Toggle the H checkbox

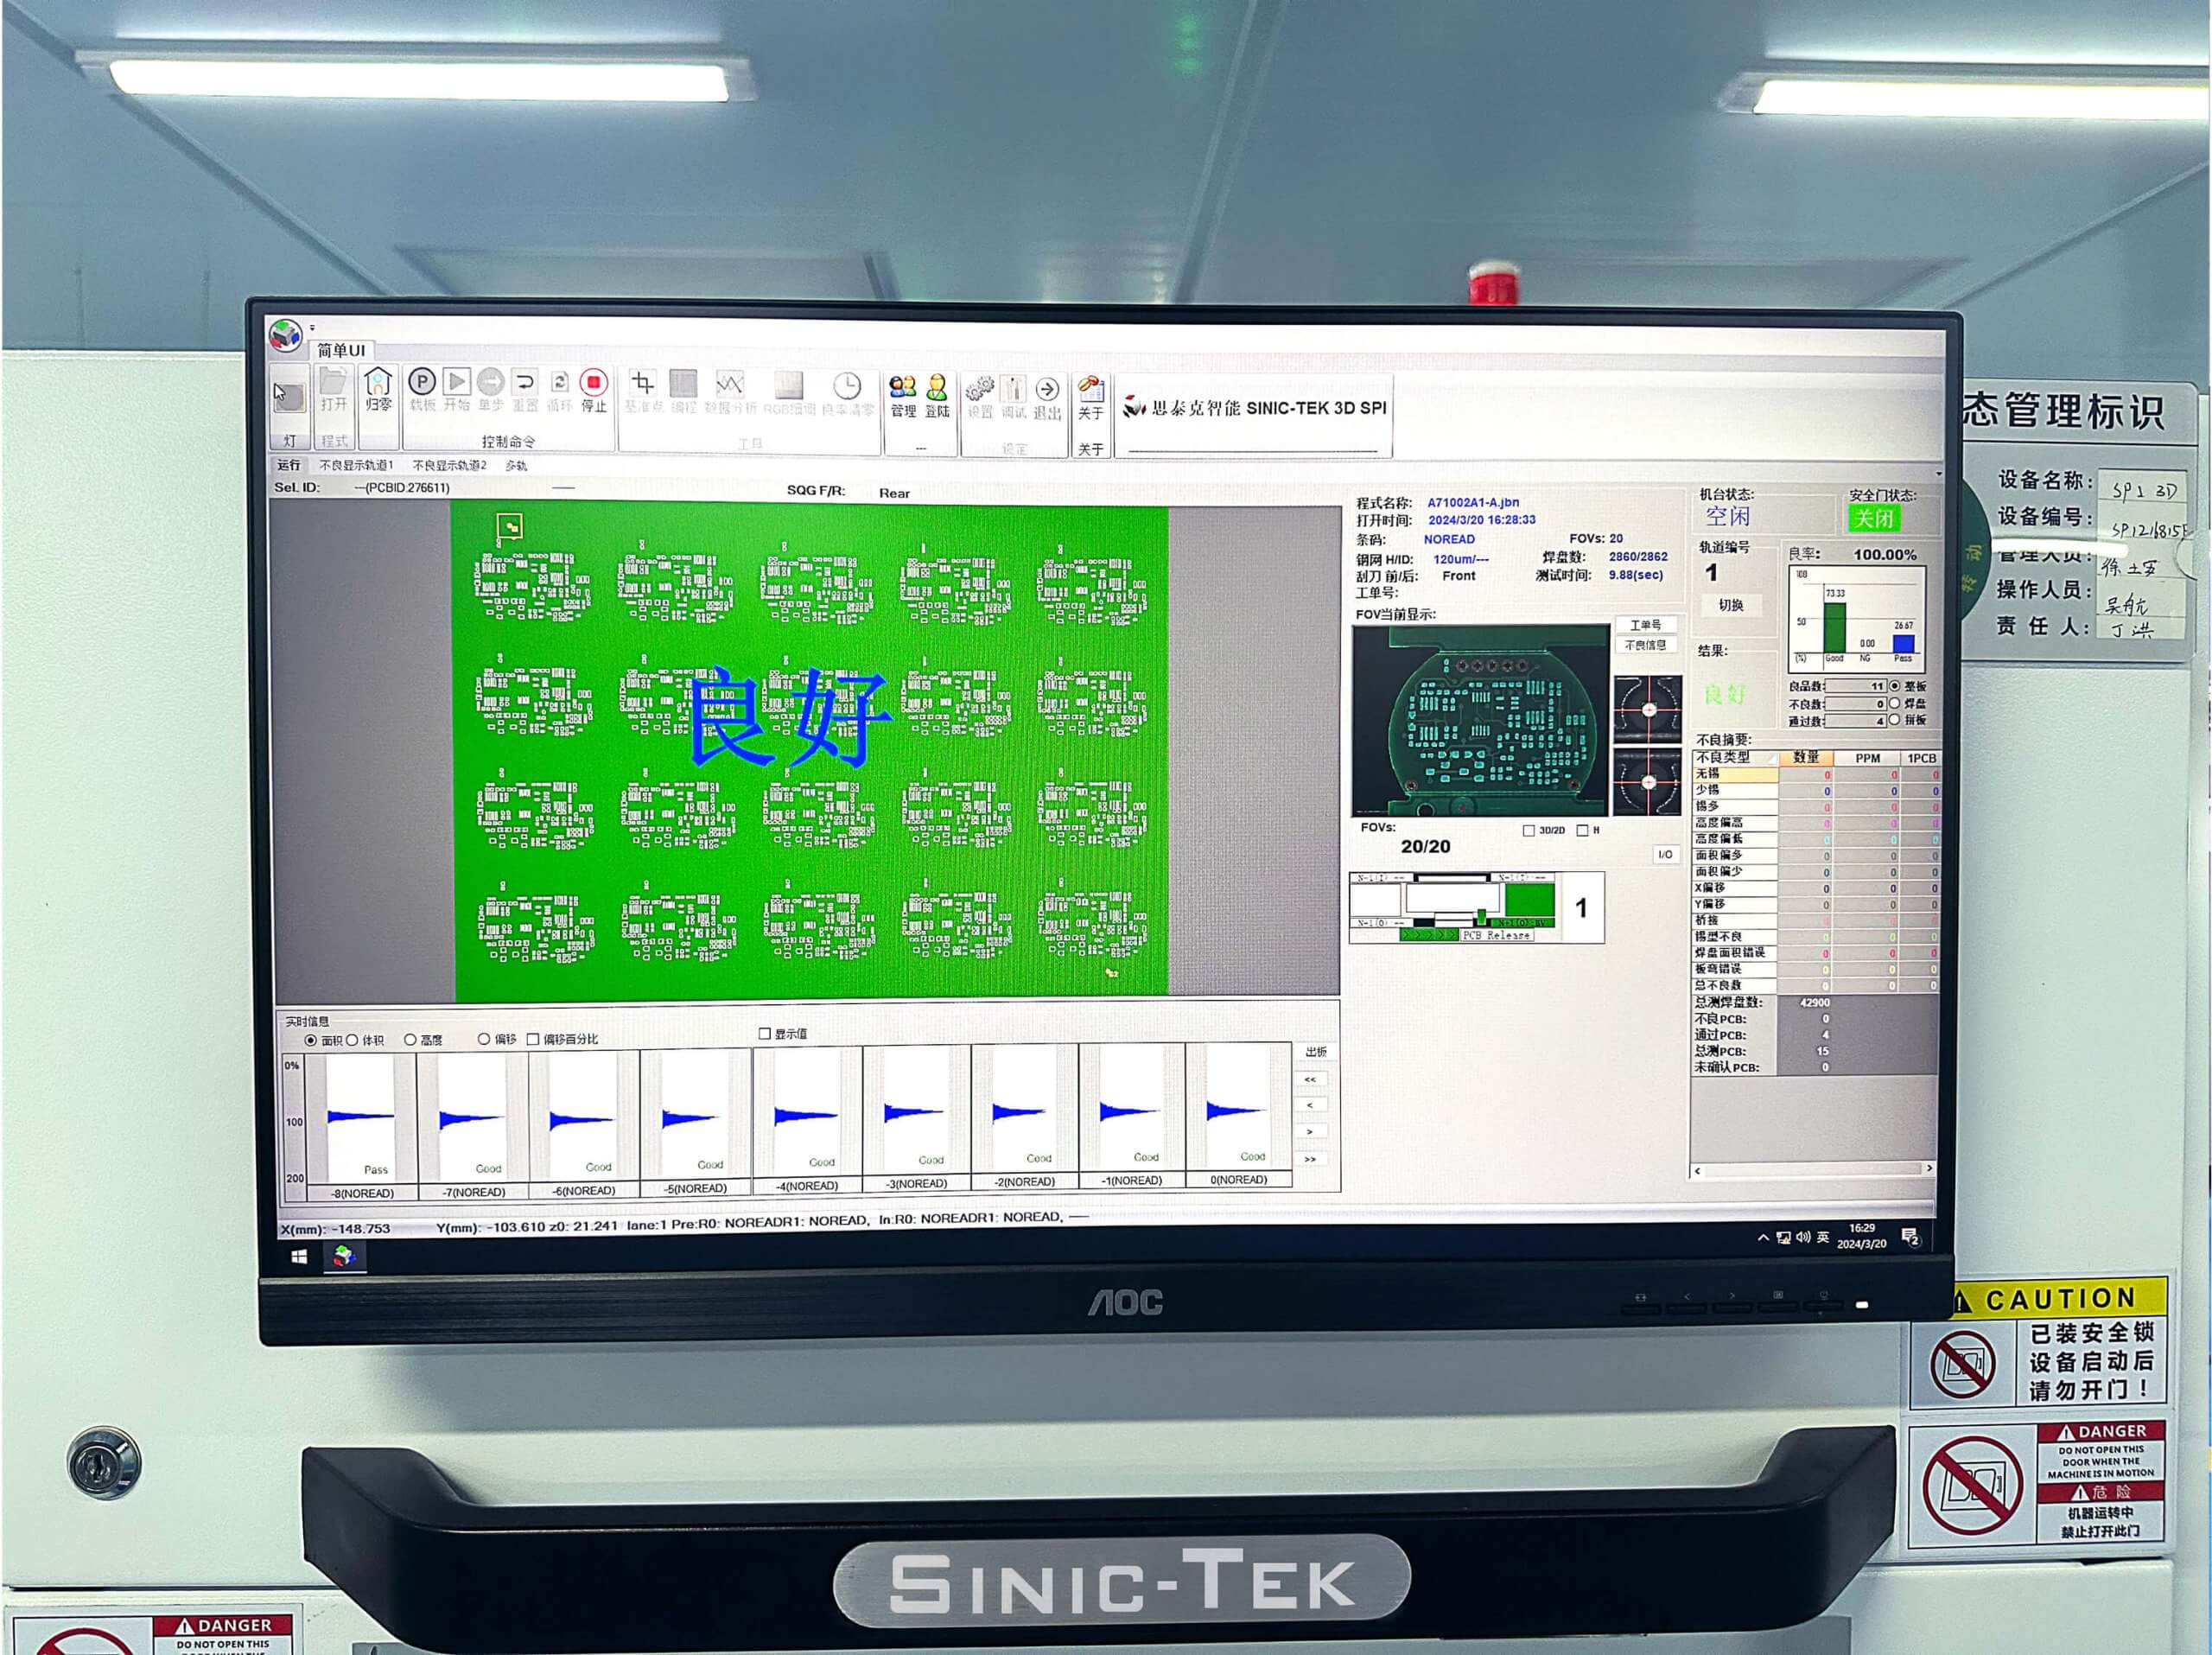point(1582,830)
